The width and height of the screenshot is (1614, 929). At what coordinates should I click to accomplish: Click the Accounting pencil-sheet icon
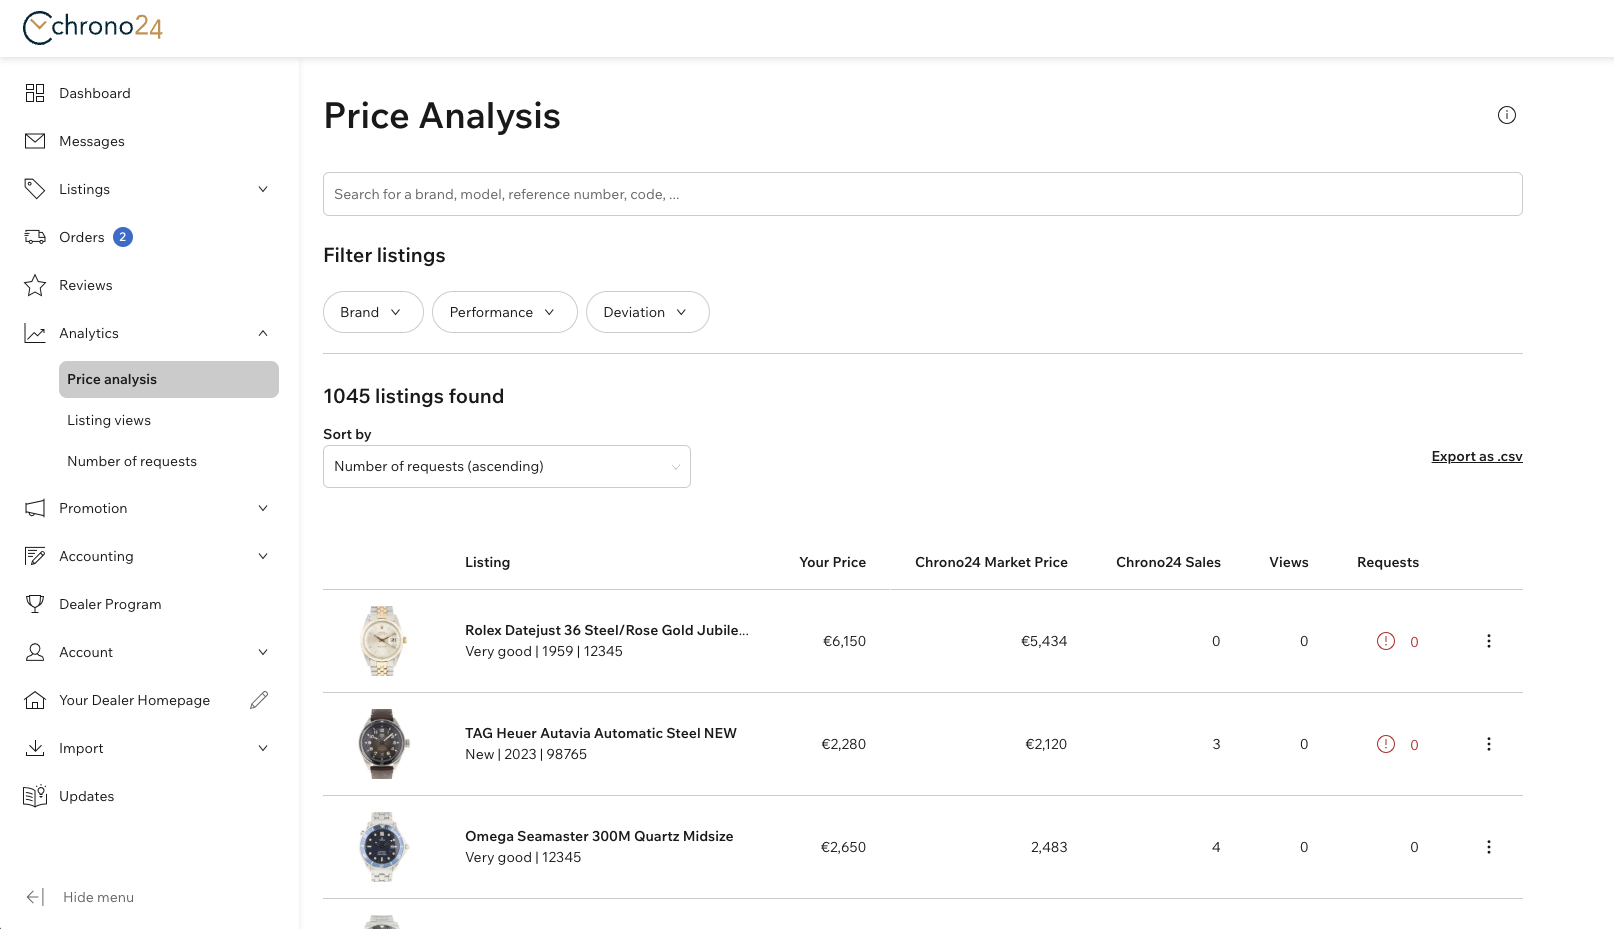click(35, 556)
